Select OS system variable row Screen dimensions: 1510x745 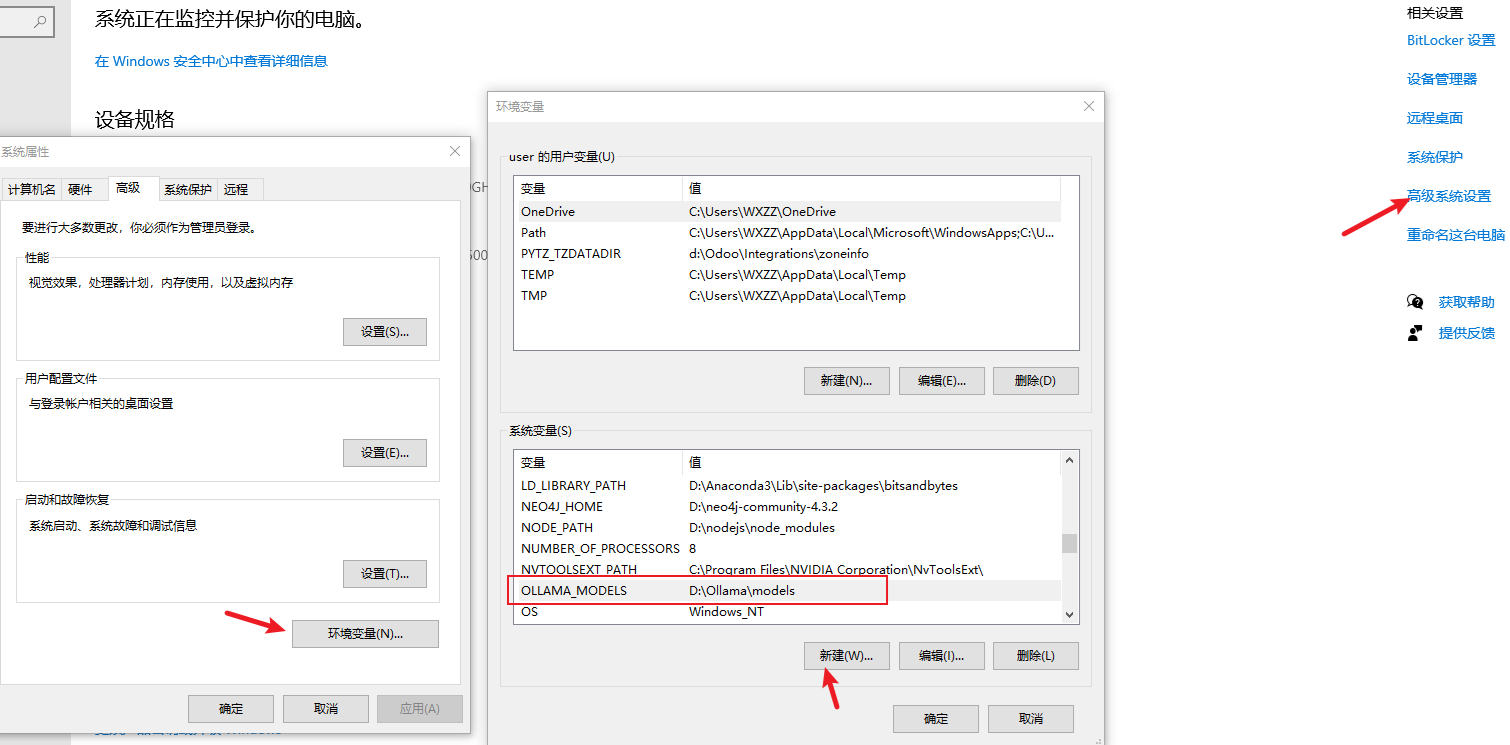(788, 612)
